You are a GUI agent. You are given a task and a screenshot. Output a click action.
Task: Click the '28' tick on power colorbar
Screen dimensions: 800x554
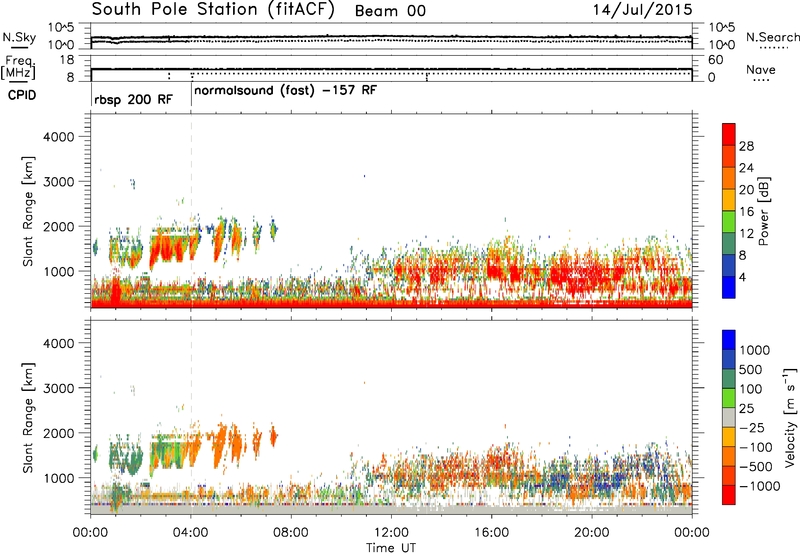[746, 146]
